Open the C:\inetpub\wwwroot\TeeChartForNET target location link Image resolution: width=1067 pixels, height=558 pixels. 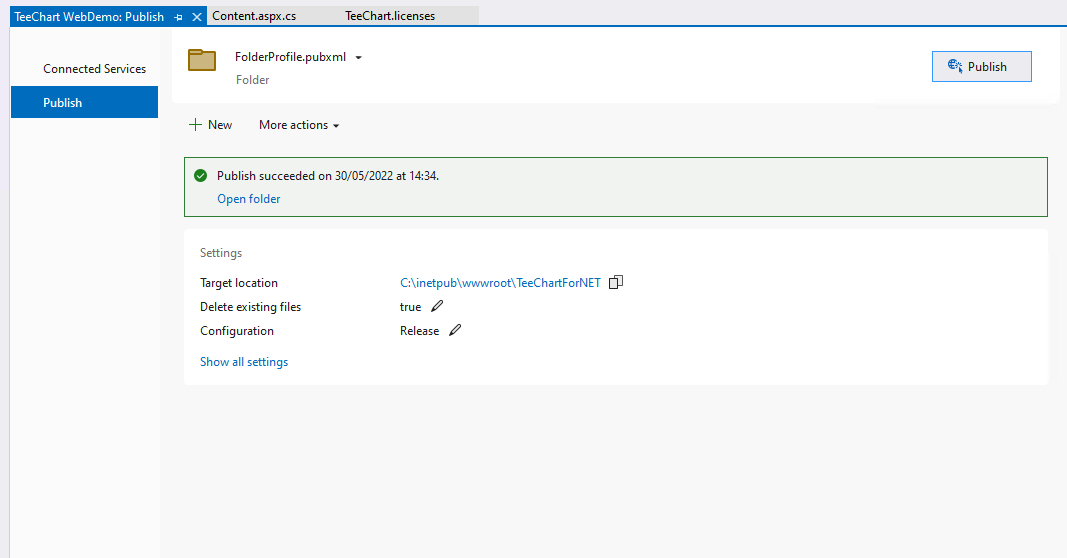click(500, 282)
